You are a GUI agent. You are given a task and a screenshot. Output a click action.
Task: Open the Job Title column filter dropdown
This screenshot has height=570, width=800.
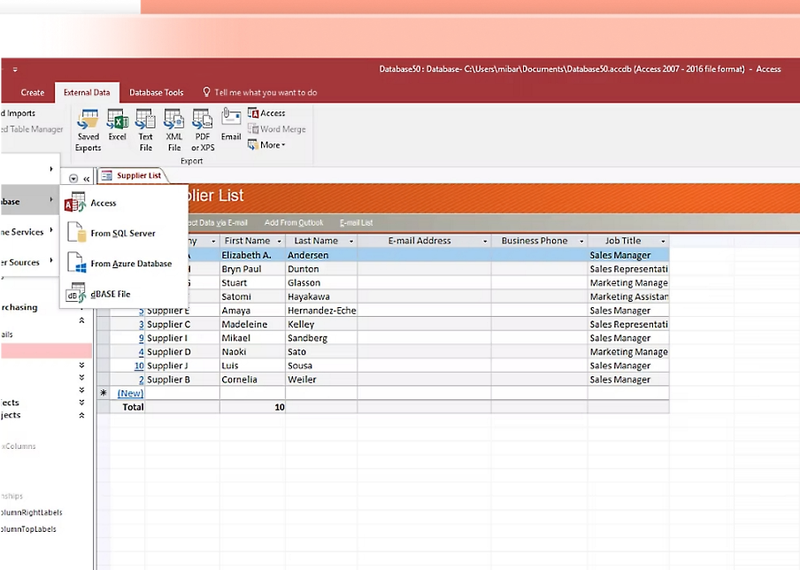[x=663, y=241]
